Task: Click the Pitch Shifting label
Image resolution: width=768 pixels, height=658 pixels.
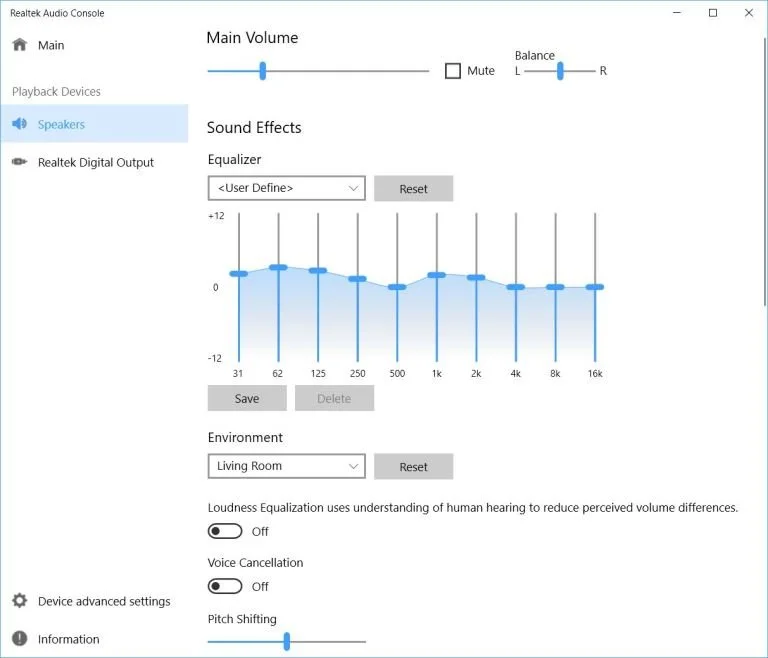Action: pyautogui.click(x=242, y=619)
